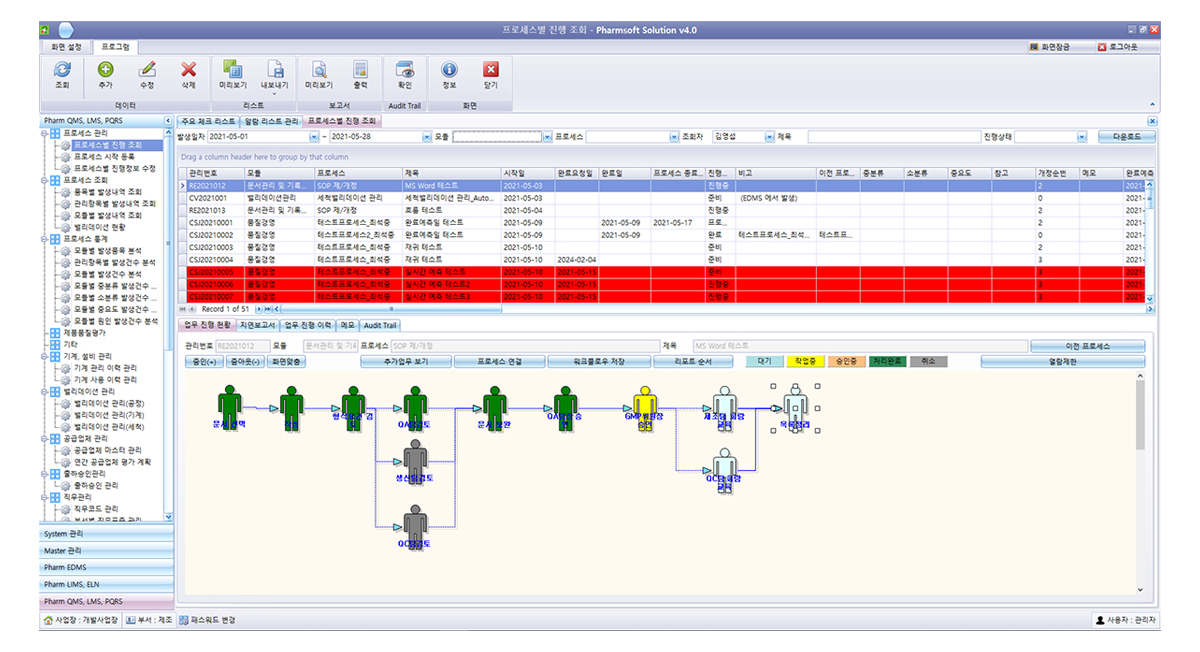
Task: Select the gray 생산팀검토 workflow node
Action: (415, 463)
